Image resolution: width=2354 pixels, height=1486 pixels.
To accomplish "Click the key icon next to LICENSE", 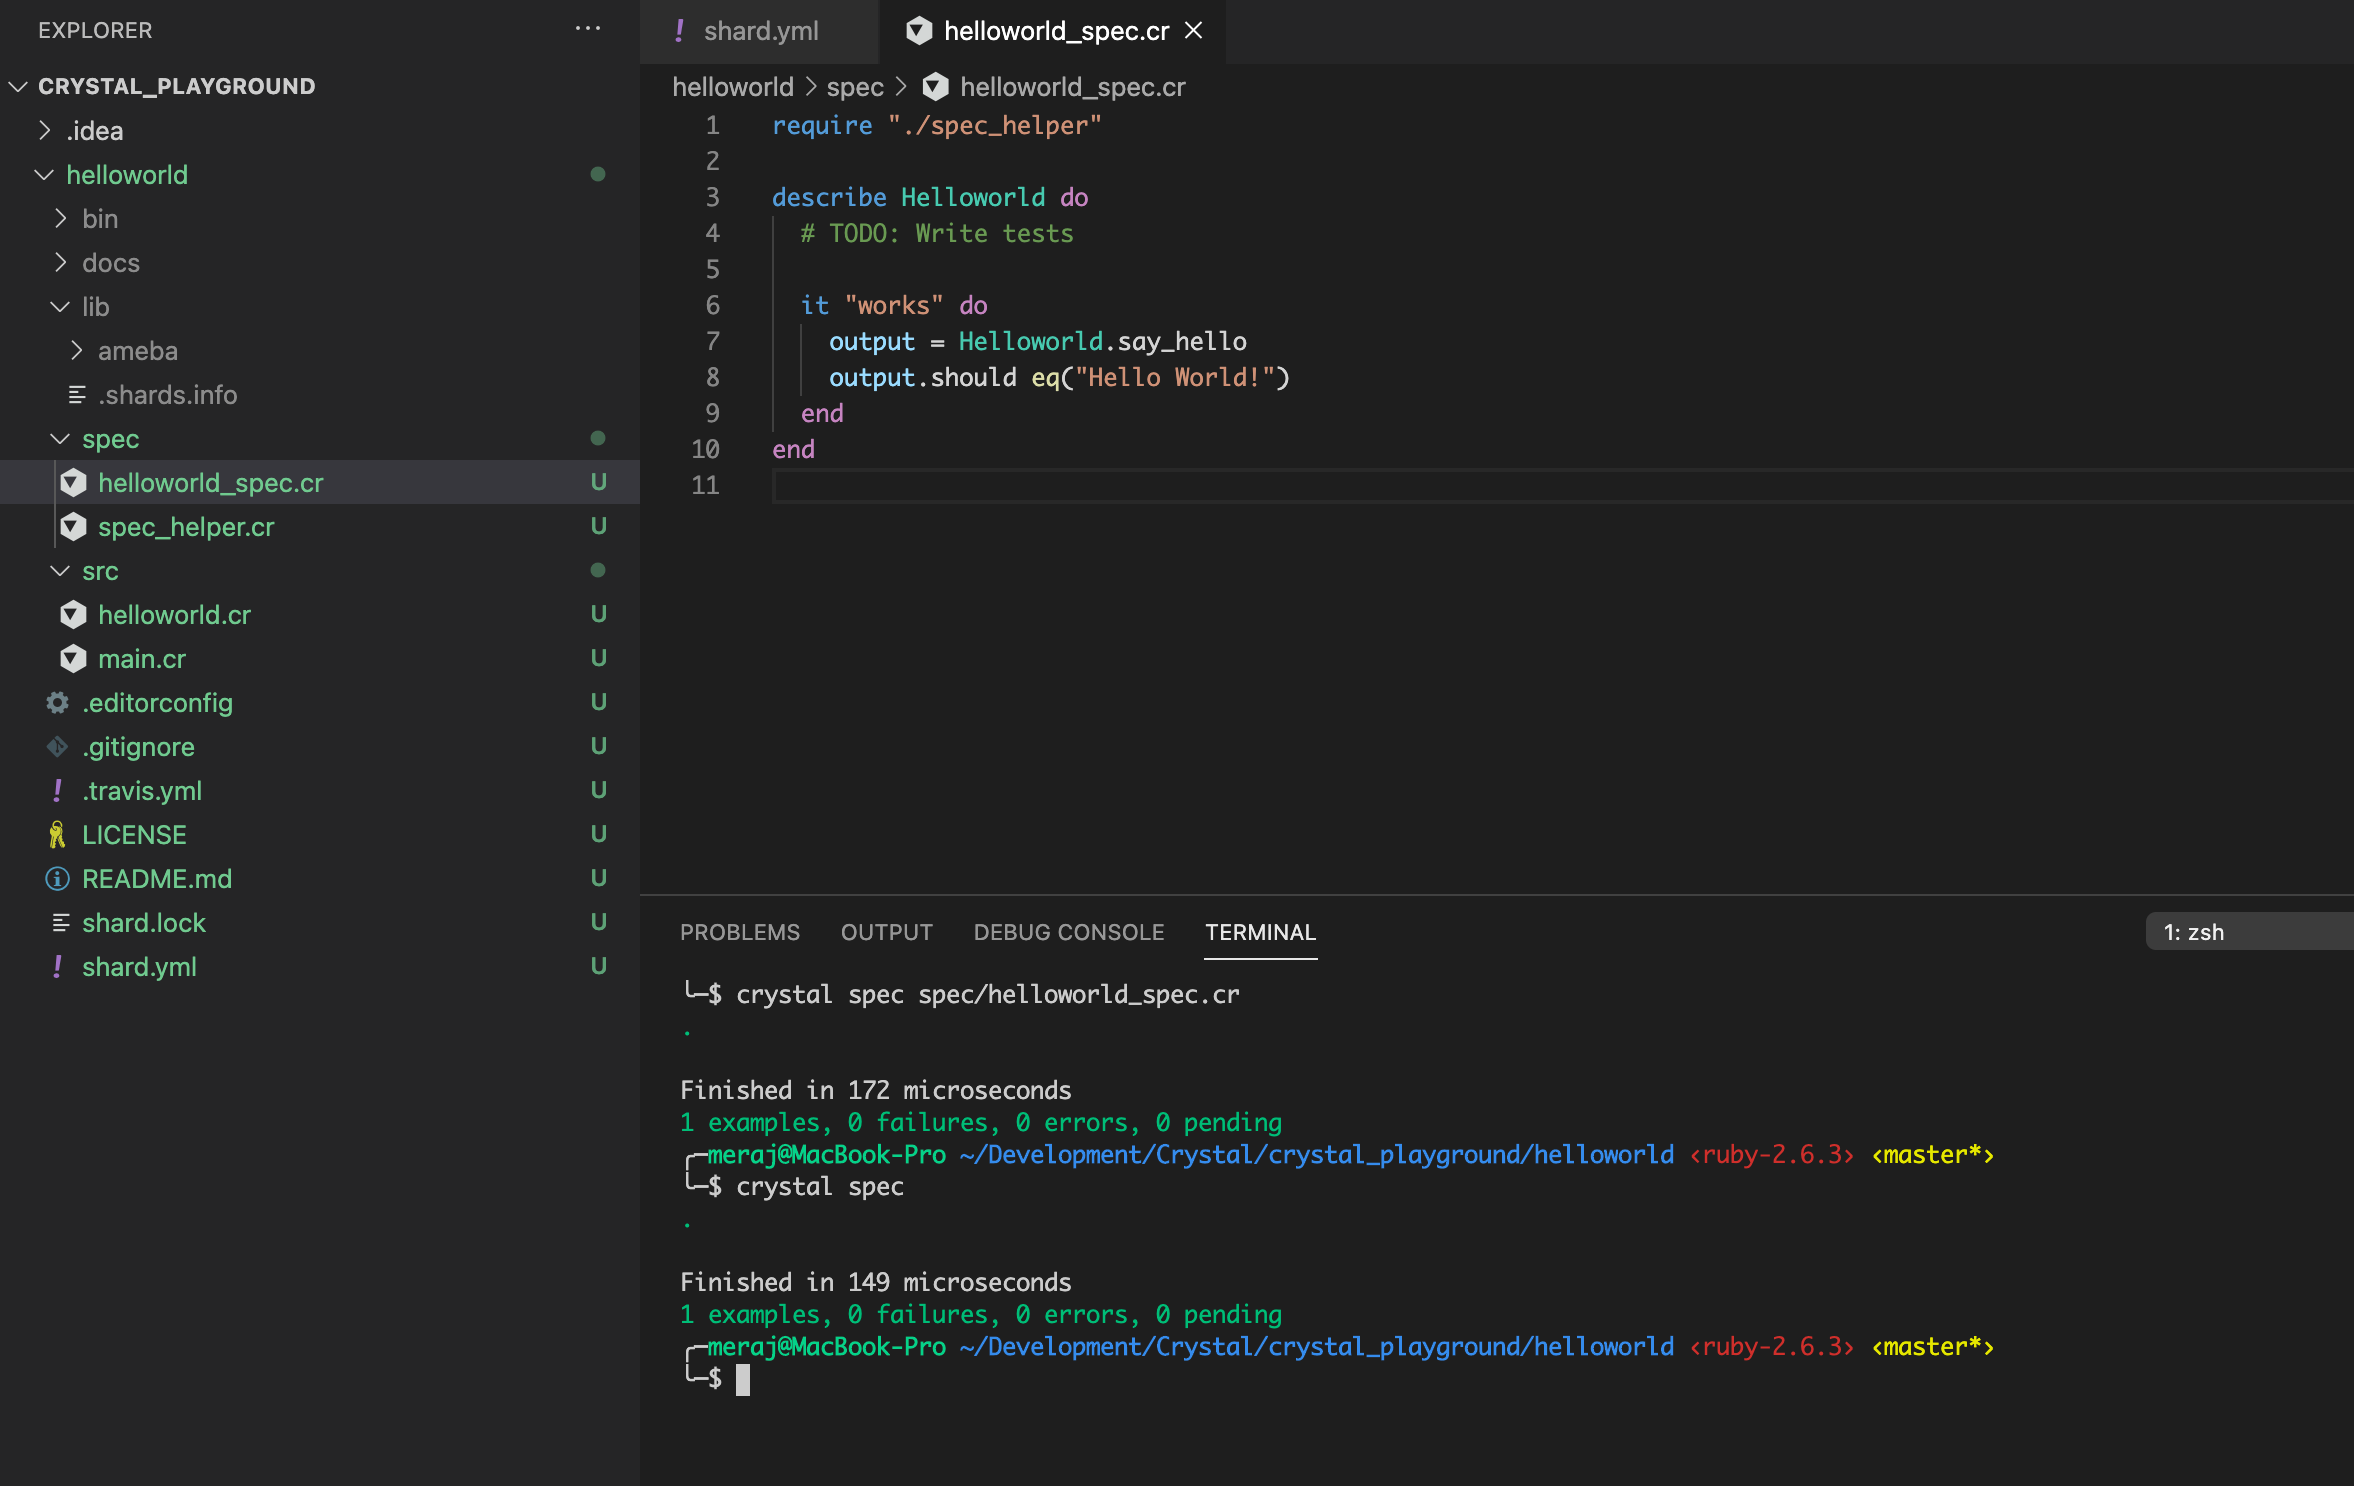I will 57,835.
